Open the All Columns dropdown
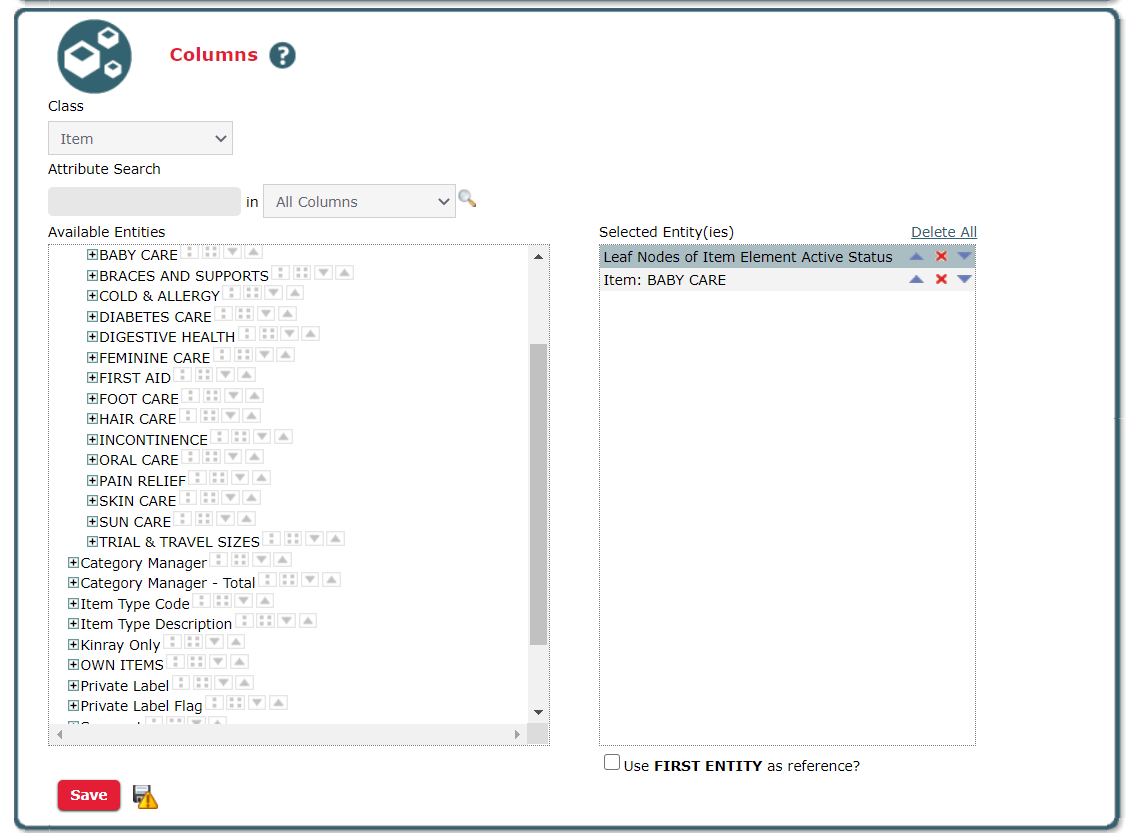This screenshot has height=833, width=1140. tap(359, 201)
